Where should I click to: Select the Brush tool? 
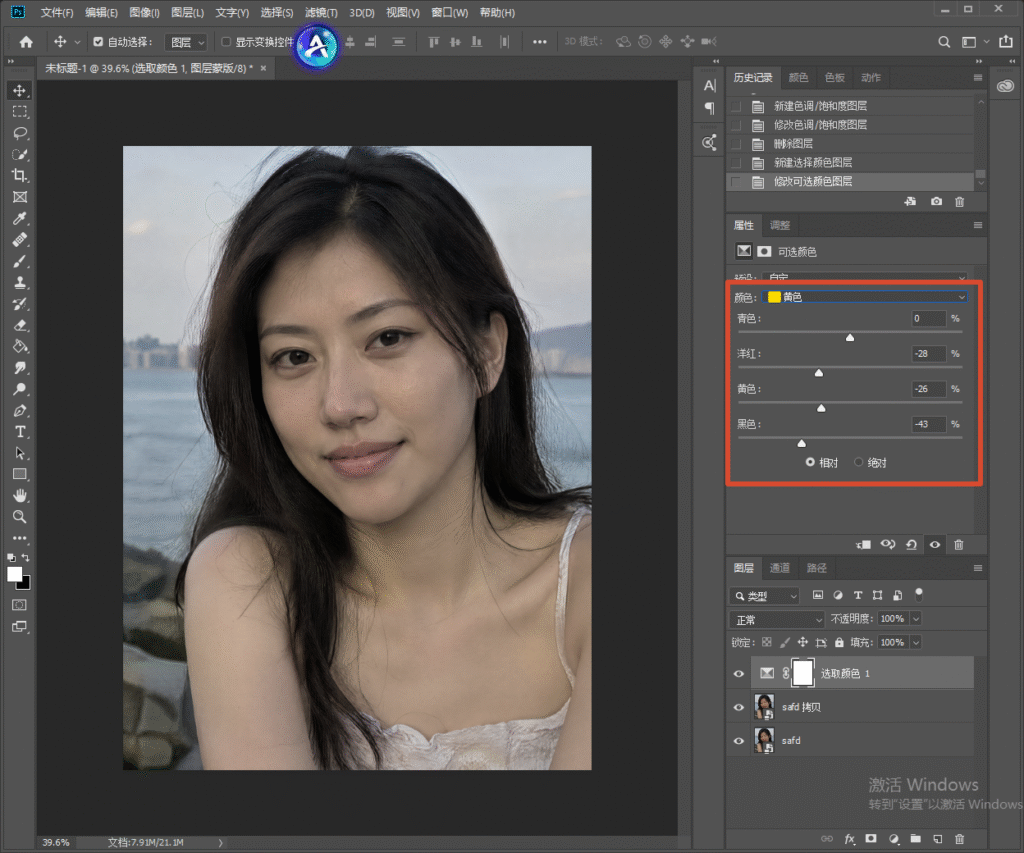[x=20, y=261]
